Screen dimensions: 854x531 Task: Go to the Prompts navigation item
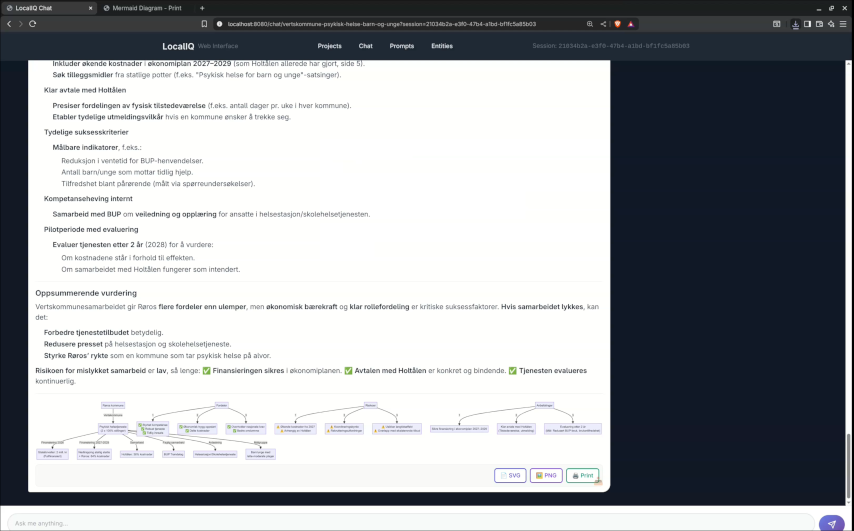(x=402, y=46)
